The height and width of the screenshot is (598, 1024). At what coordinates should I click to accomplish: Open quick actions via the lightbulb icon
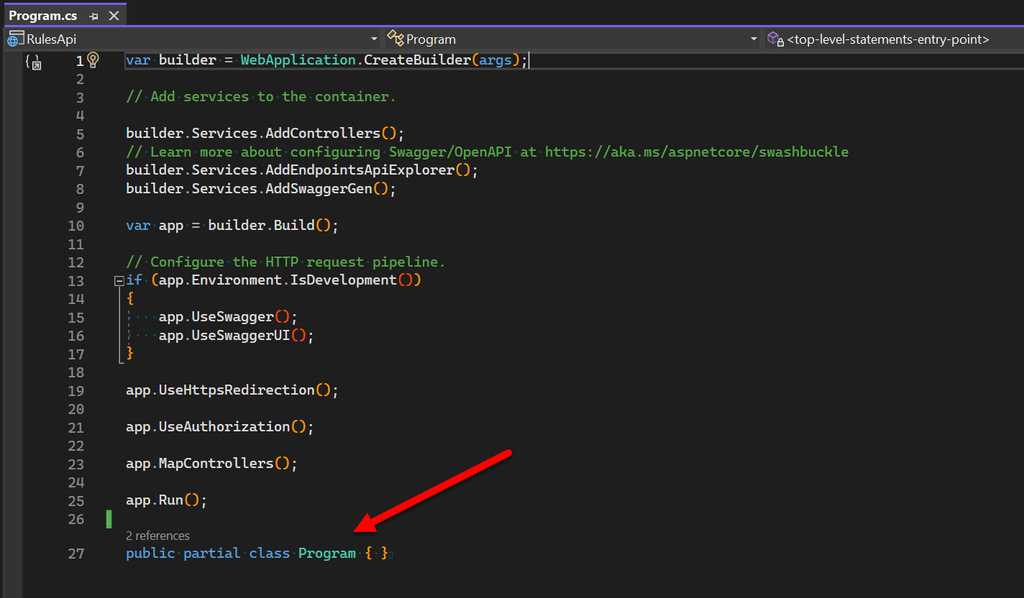coord(92,60)
